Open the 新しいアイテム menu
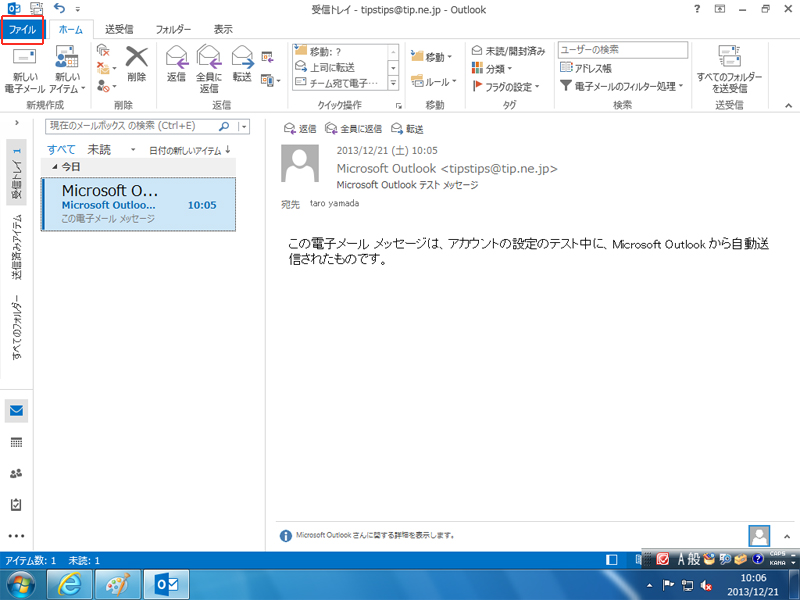The image size is (800, 600). coord(67,70)
